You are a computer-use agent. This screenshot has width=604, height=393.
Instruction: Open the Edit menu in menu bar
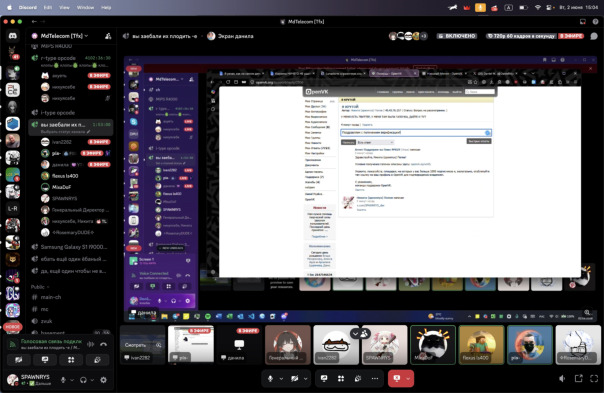point(48,7)
